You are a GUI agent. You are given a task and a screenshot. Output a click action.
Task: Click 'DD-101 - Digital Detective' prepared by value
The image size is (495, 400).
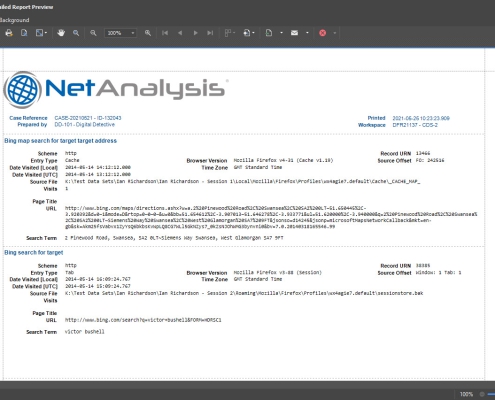(x=85, y=124)
